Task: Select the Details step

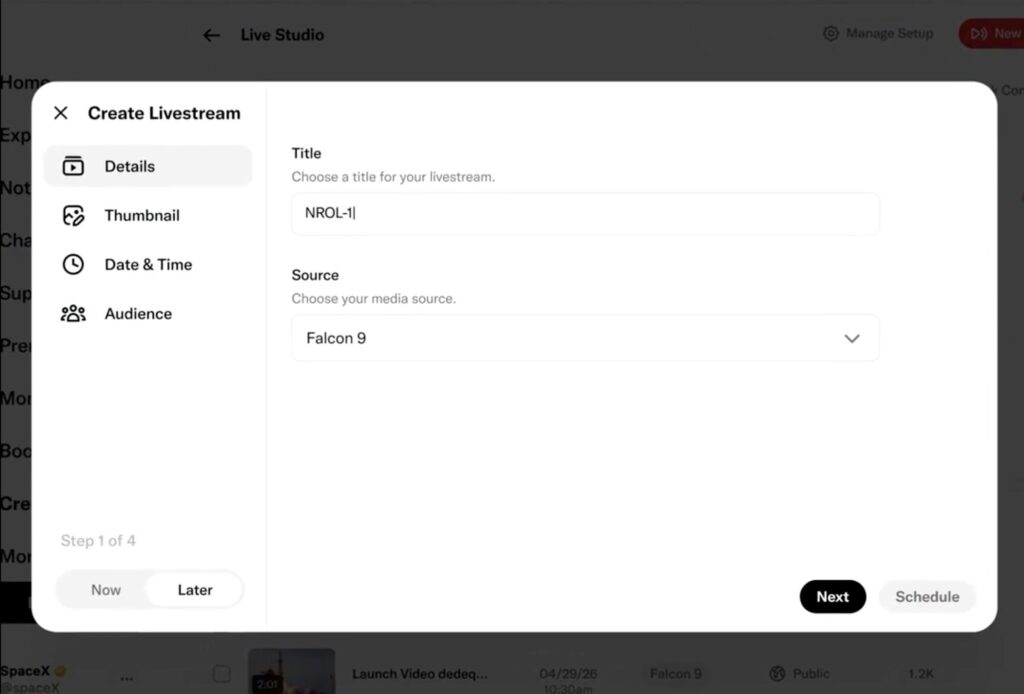Action: coord(148,166)
